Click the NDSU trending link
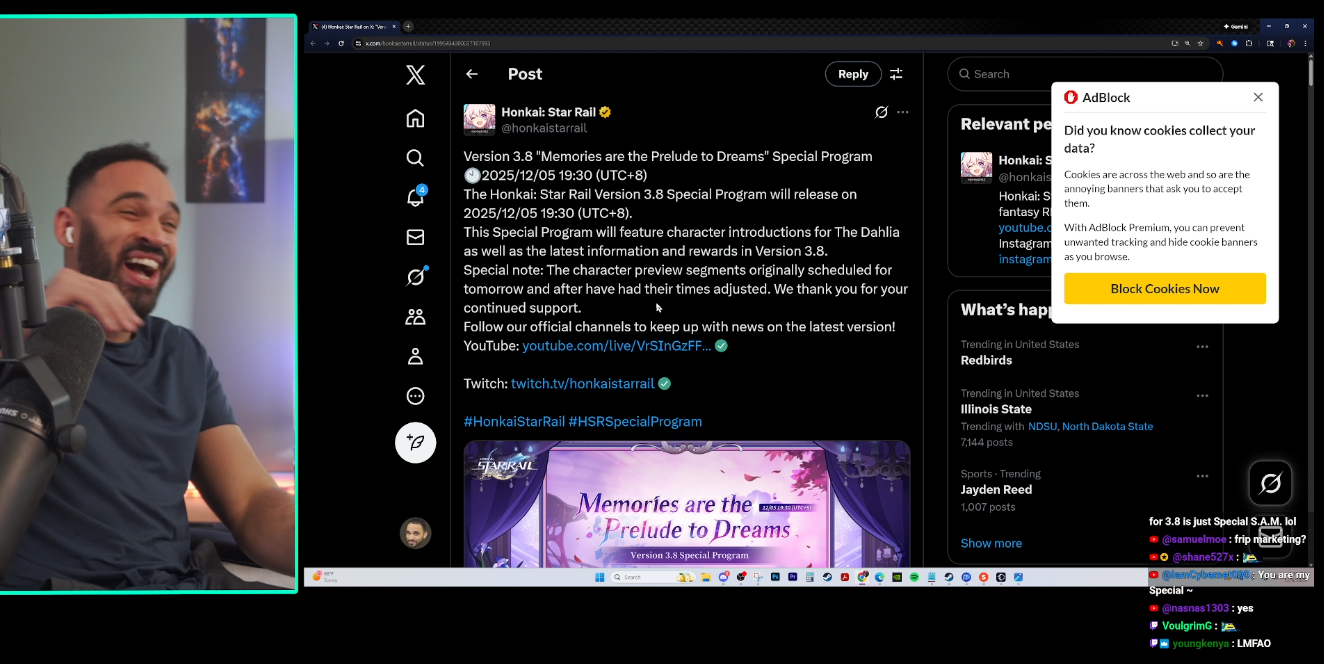Screen dimensions: 1324x664 click(x=1042, y=426)
